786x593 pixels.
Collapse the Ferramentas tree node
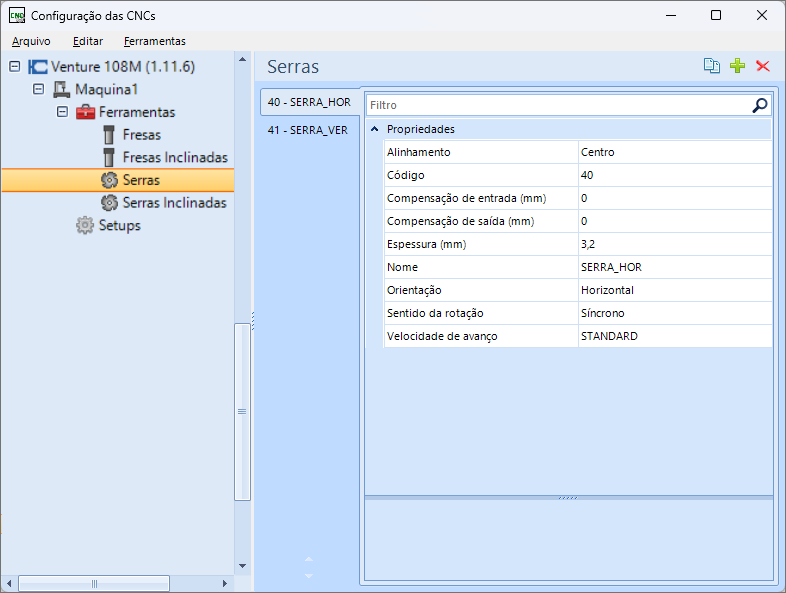(x=62, y=112)
